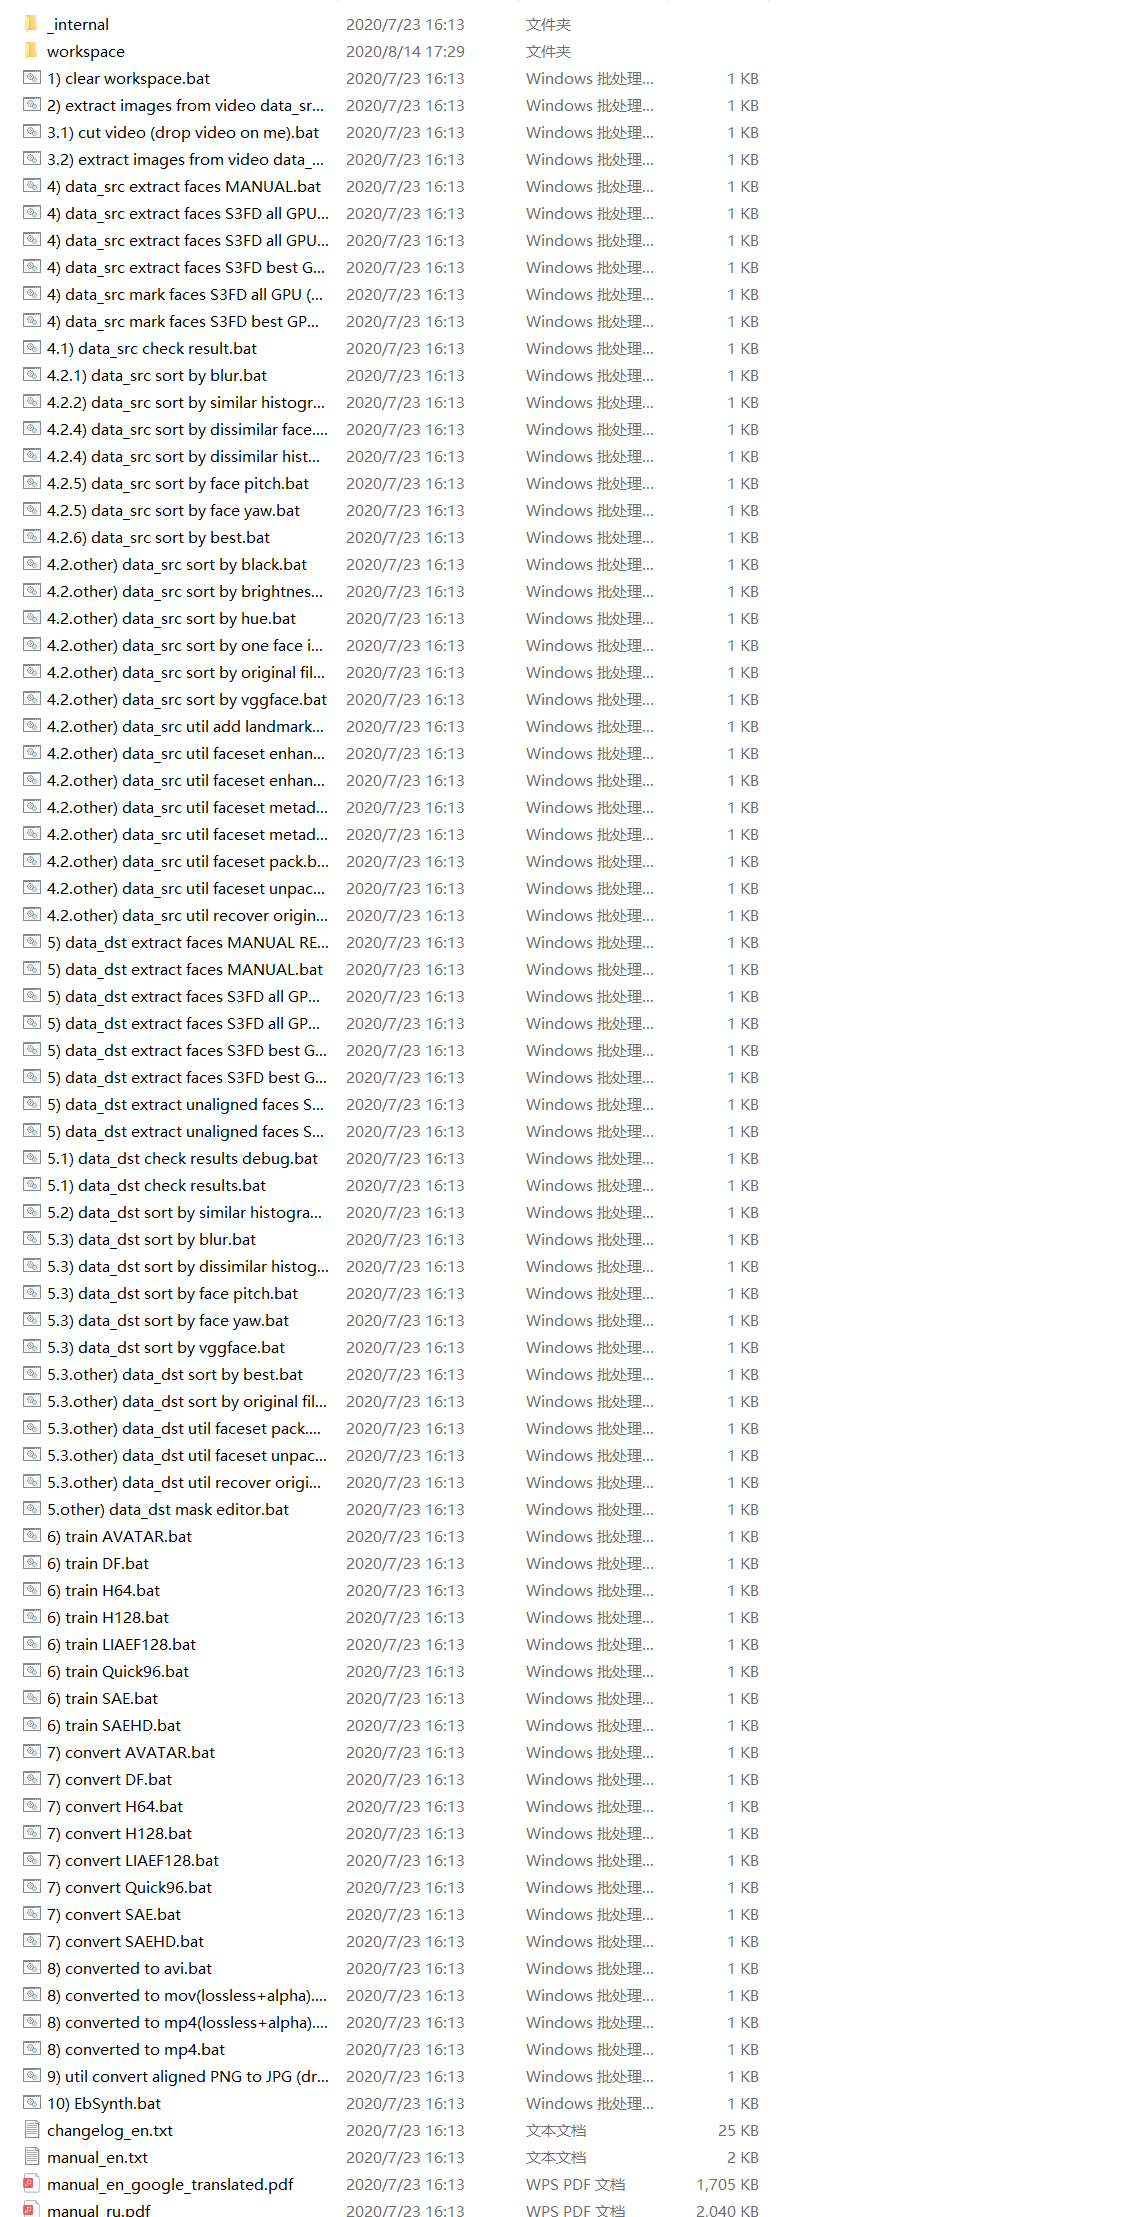Select the _internal folder icon
Screen dimensions: 1125x2217
click(31, 24)
